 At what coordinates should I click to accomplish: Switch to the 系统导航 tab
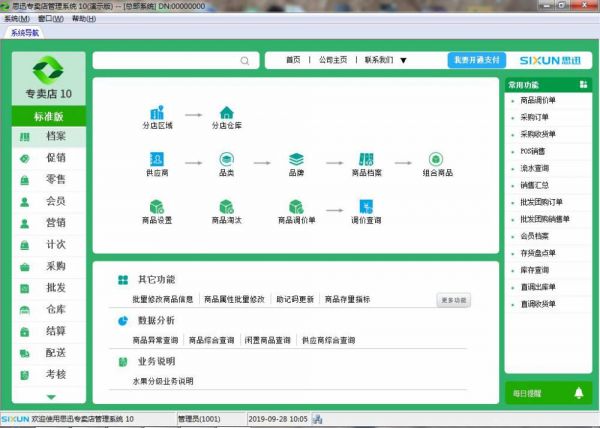(25, 33)
